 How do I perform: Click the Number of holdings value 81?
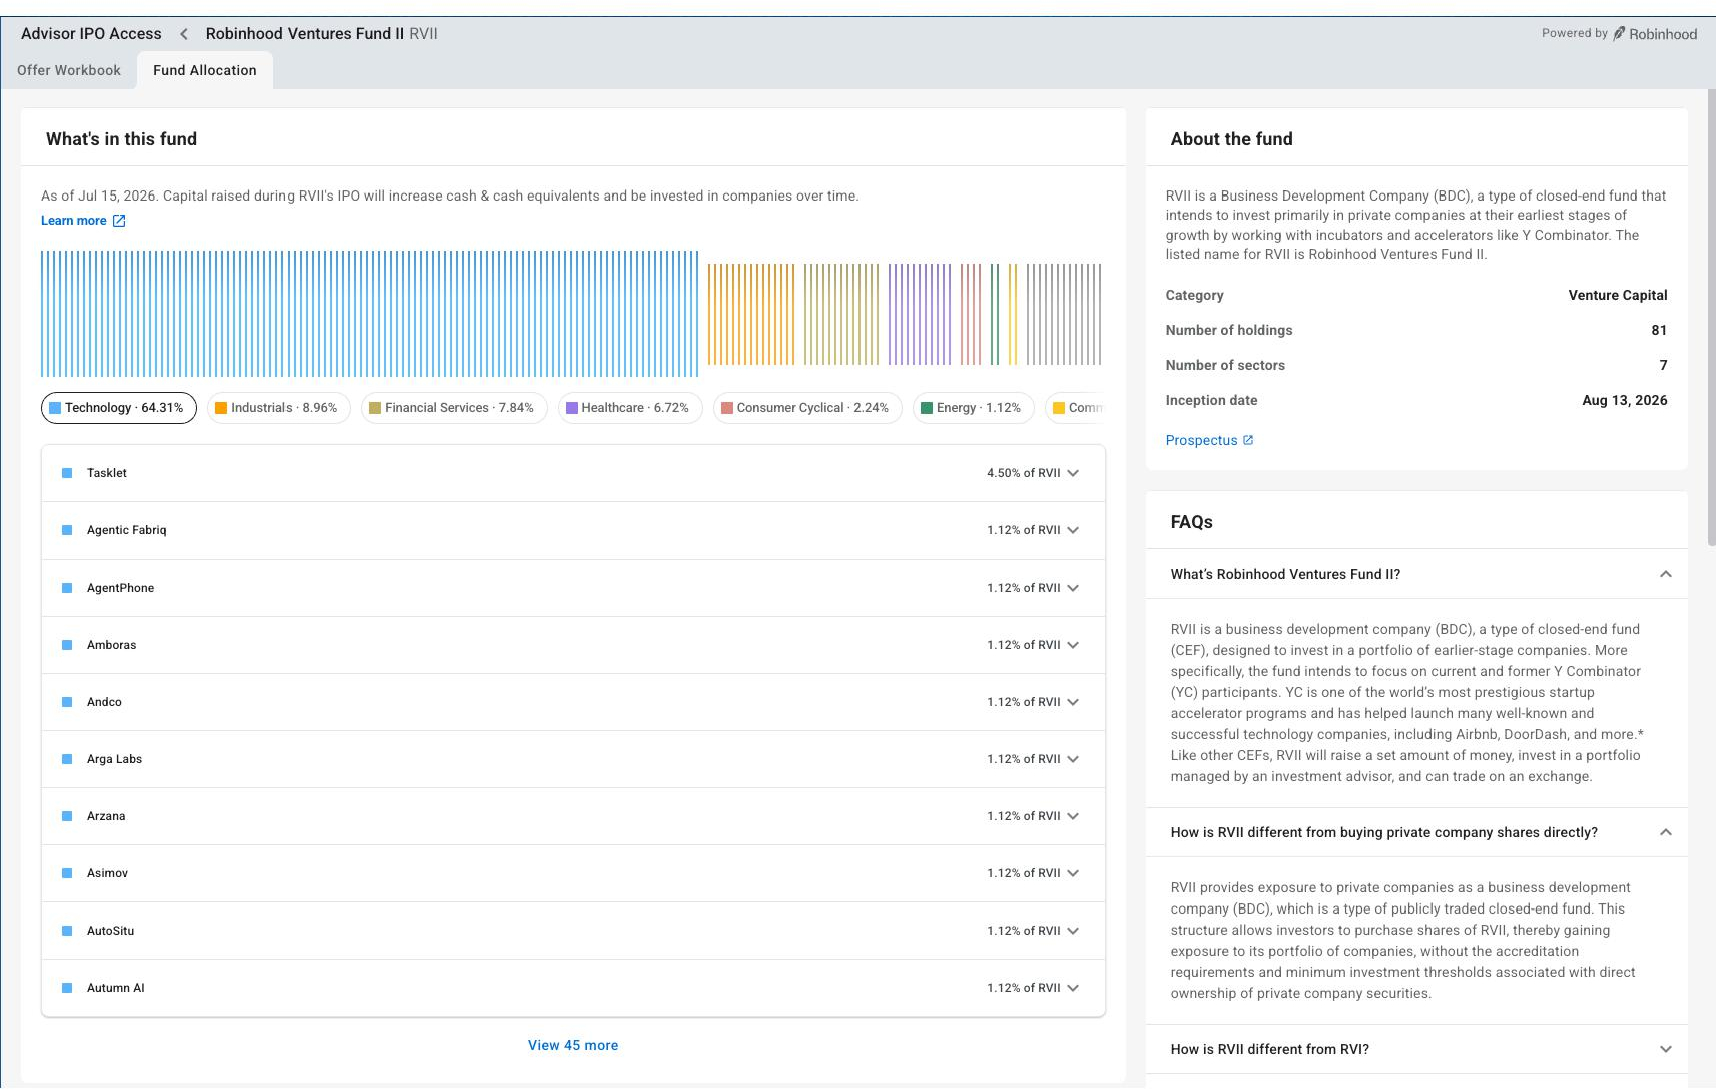click(1659, 330)
